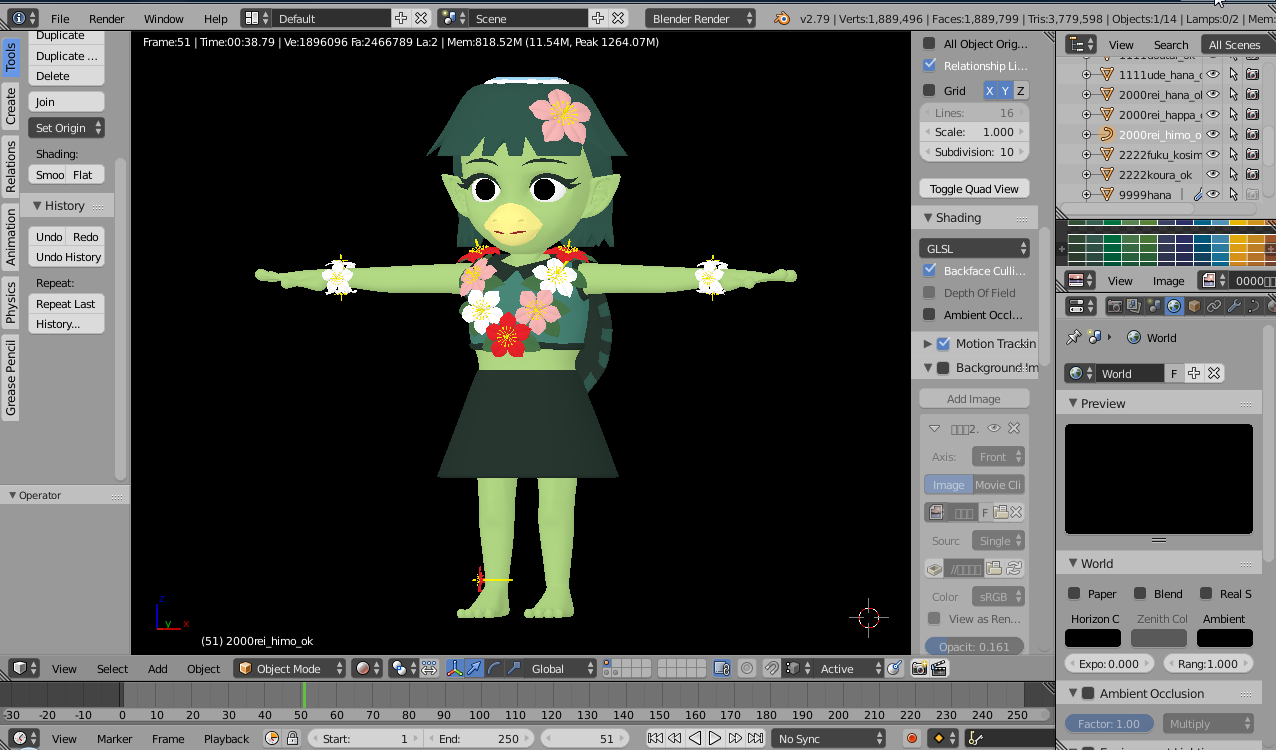Screen dimensions: 1276x750
Task: Switch to the Animation tool shelf tab
Action: coord(11,237)
